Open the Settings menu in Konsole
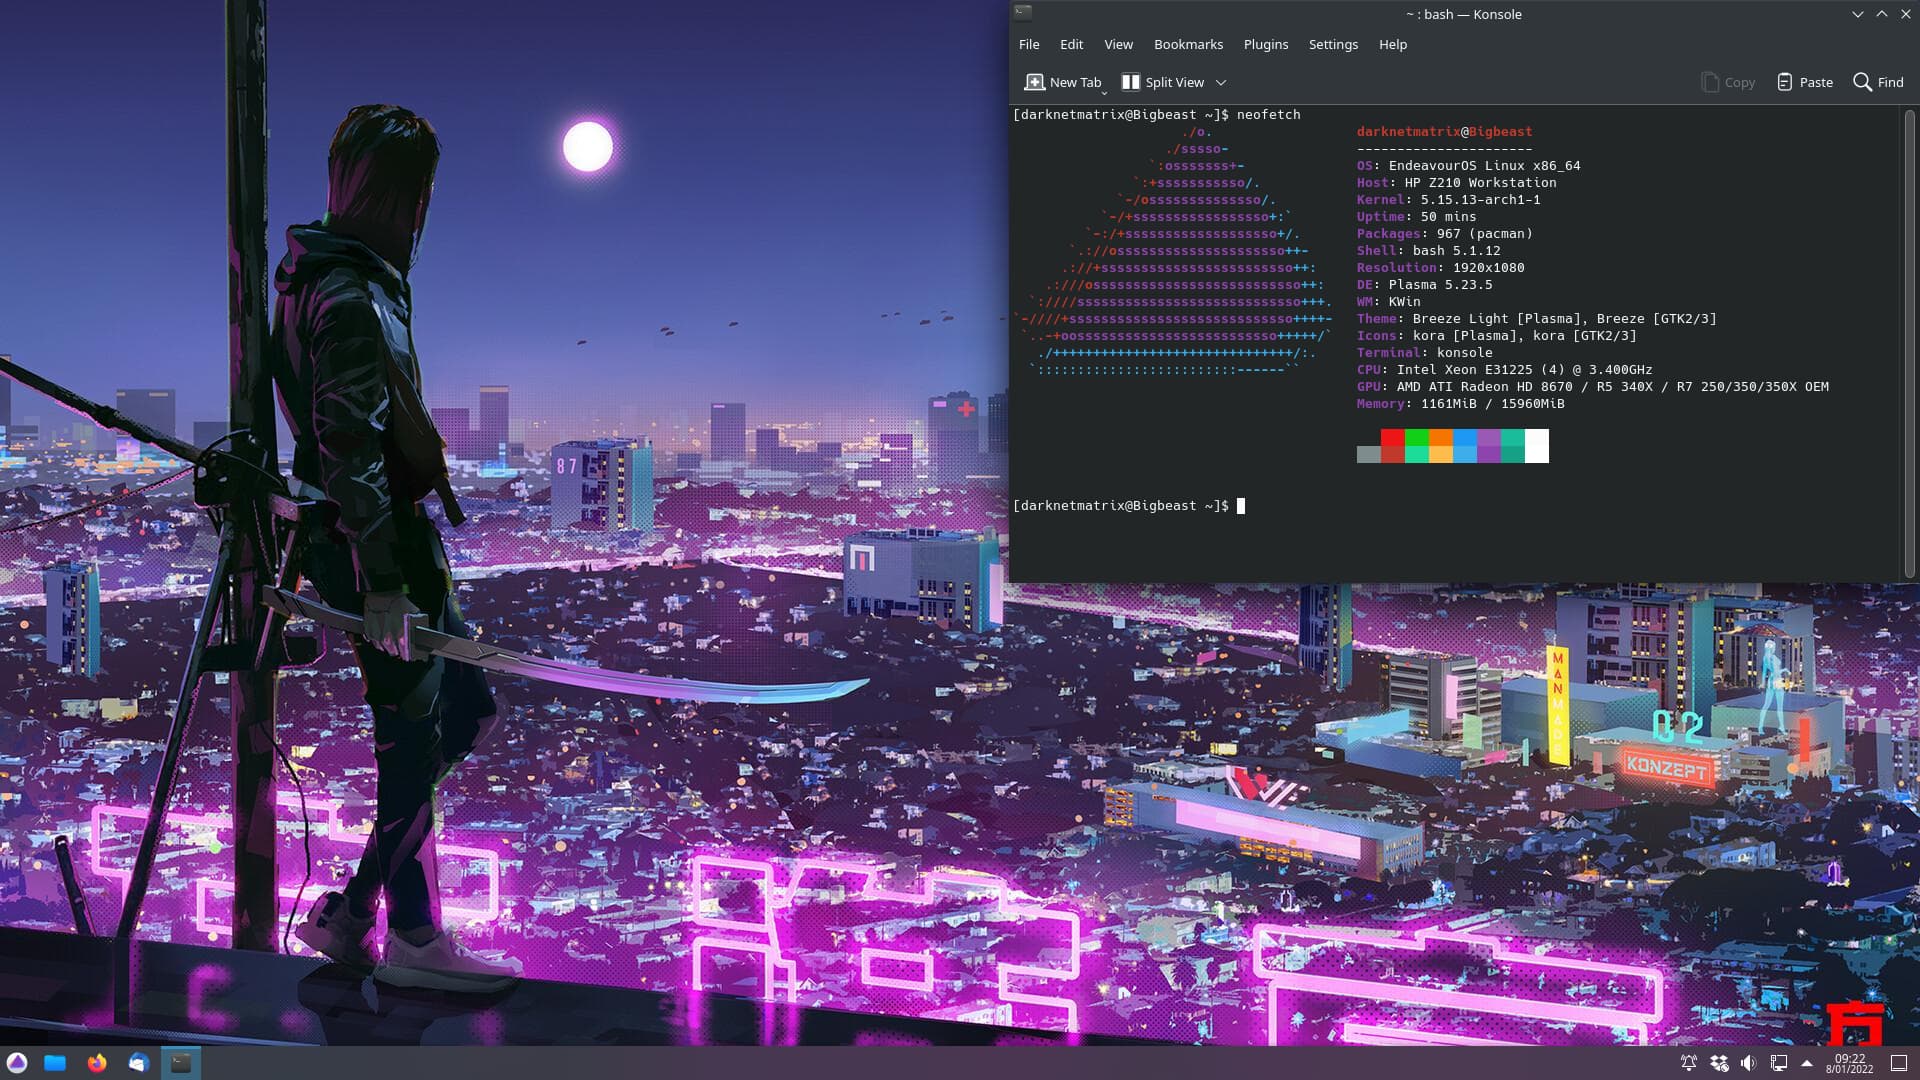The height and width of the screenshot is (1080, 1920). [1333, 44]
